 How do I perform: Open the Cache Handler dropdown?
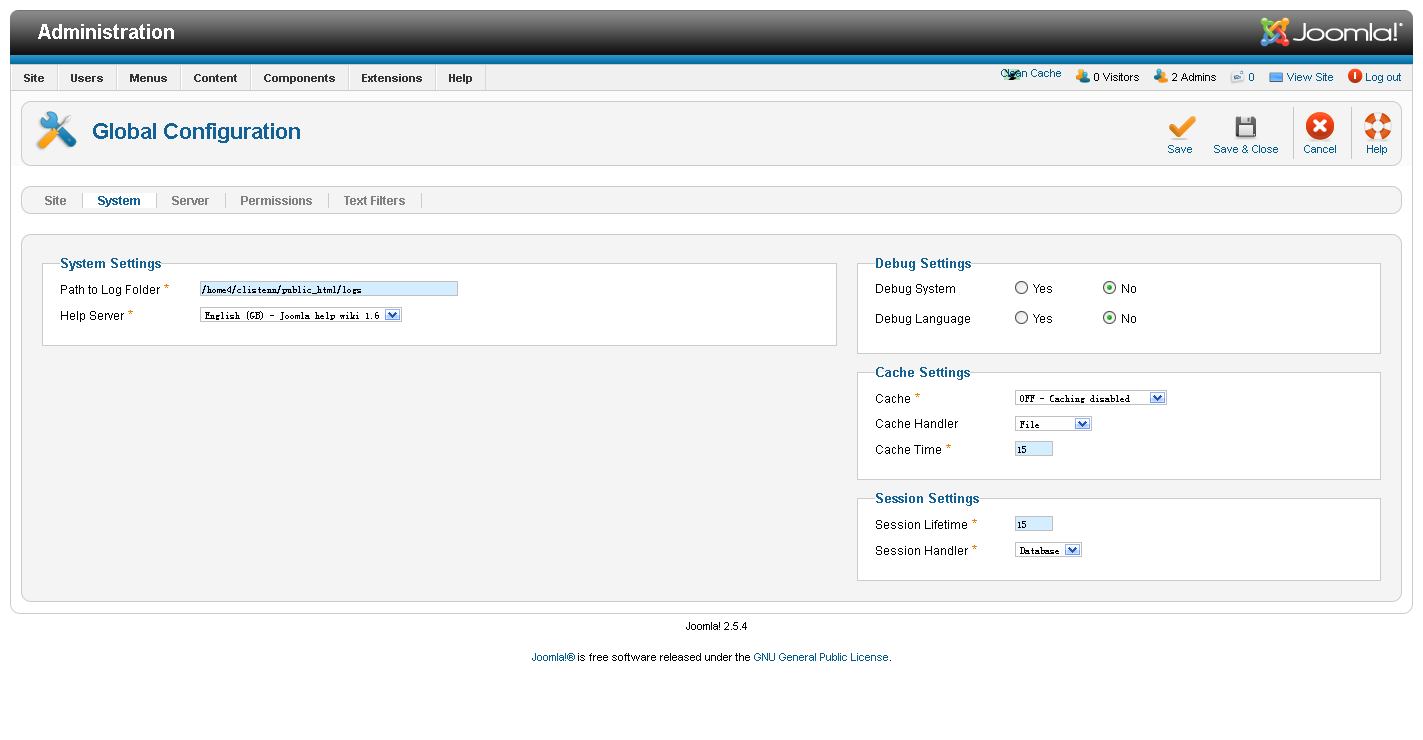coord(1052,424)
